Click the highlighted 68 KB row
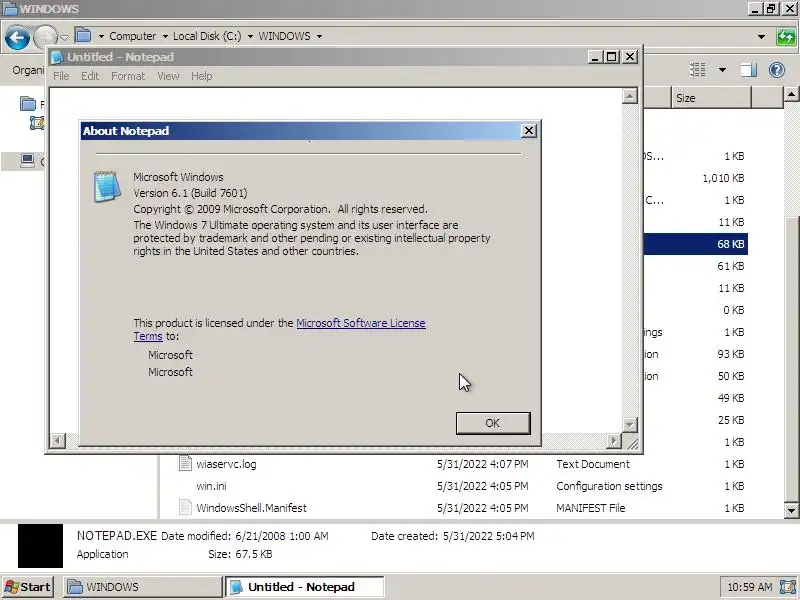 point(696,244)
